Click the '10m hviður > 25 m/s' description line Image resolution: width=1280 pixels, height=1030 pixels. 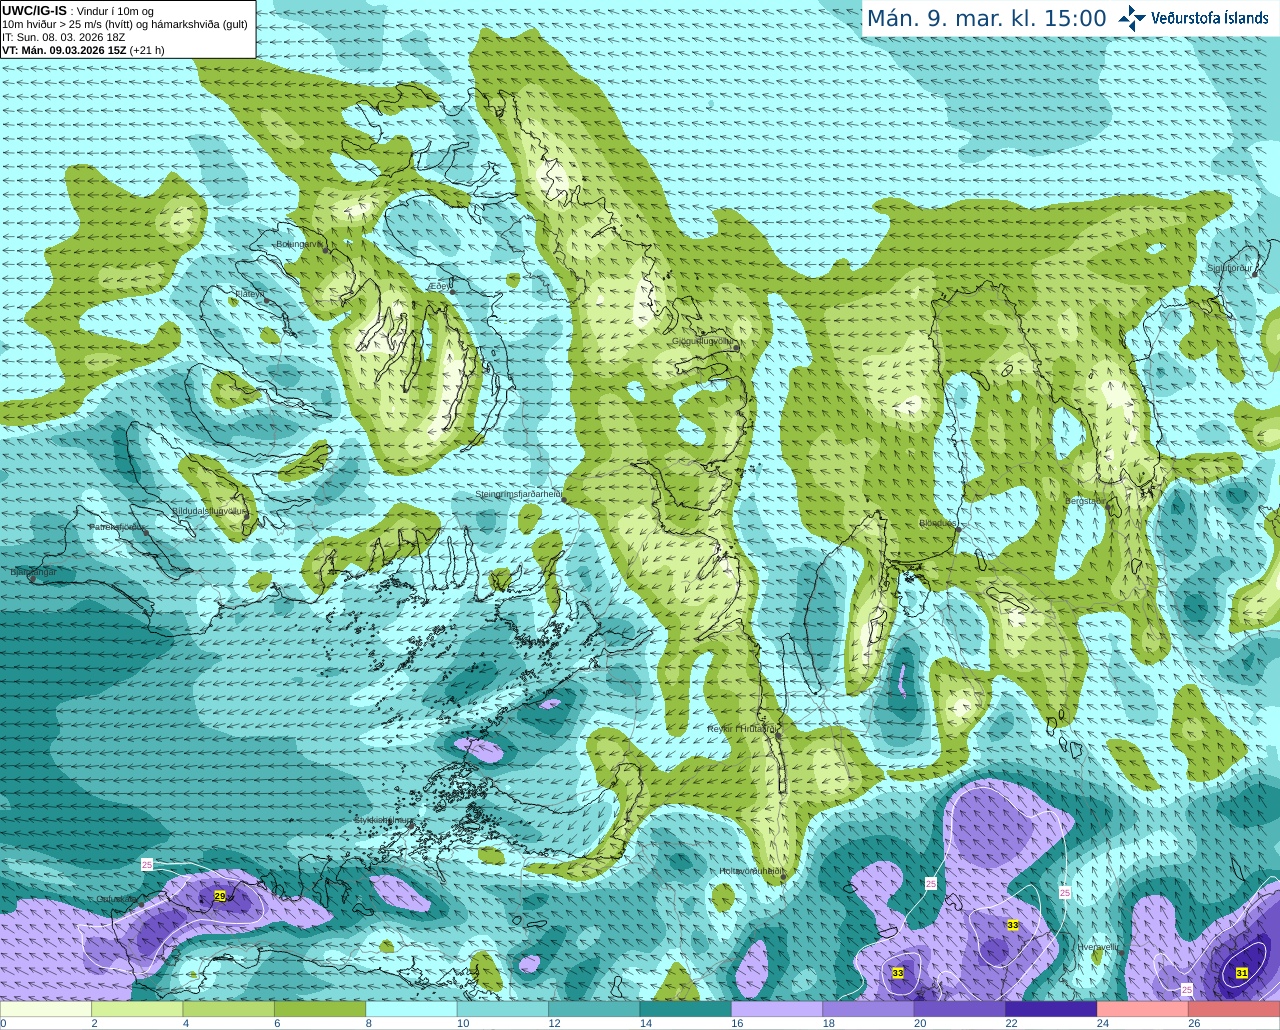point(125,24)
